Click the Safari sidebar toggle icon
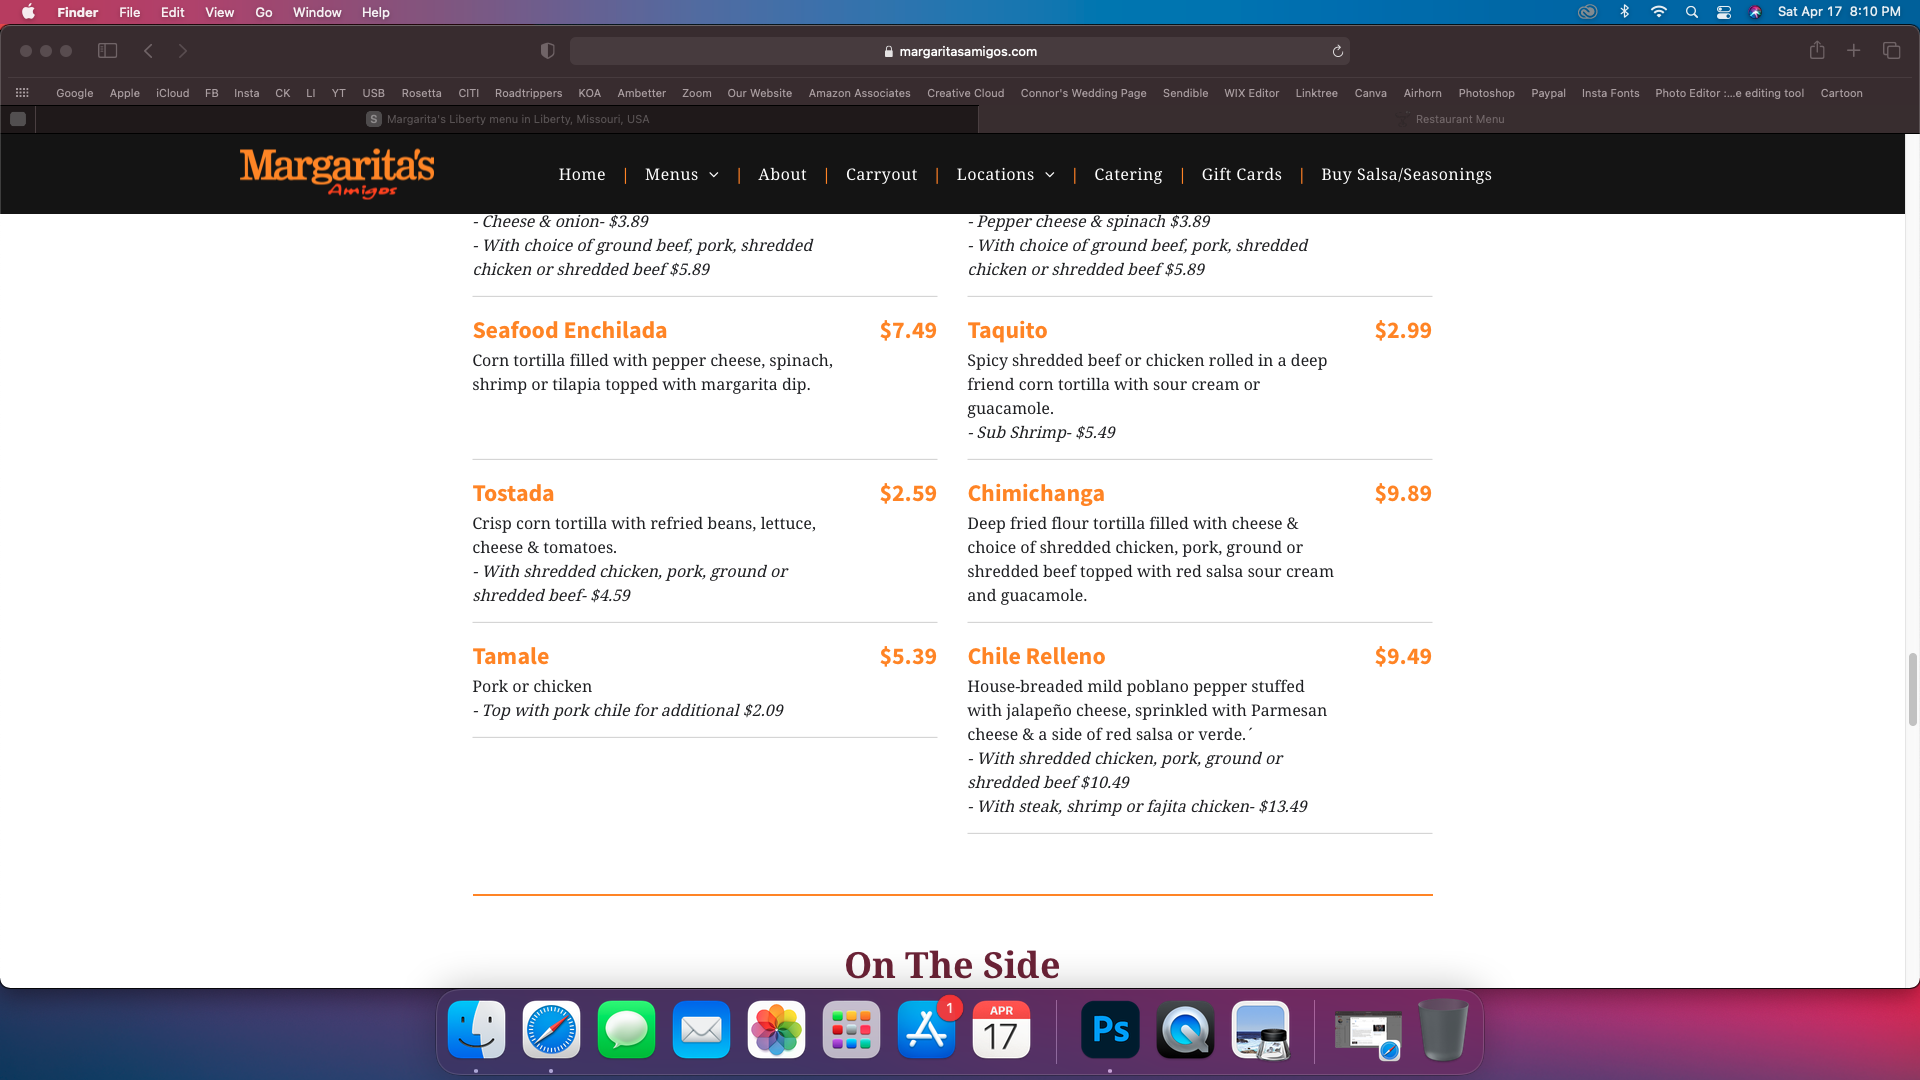Screen dimensions: 1920x1080 pyautogui.click(x=107, y=51)
